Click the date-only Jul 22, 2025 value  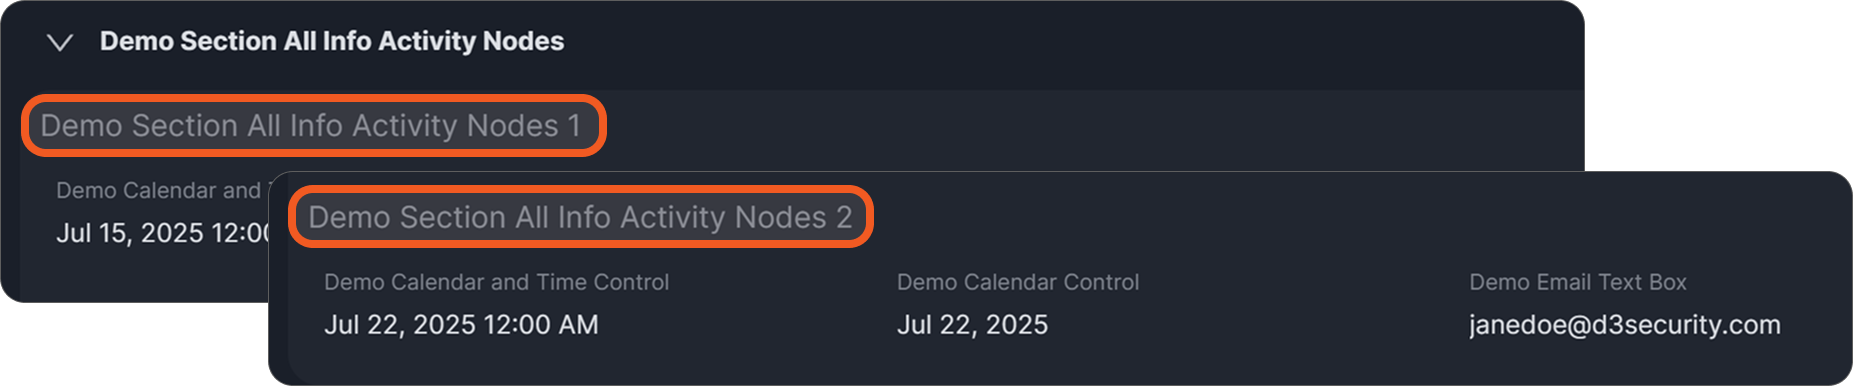click(x=972, y=325)
